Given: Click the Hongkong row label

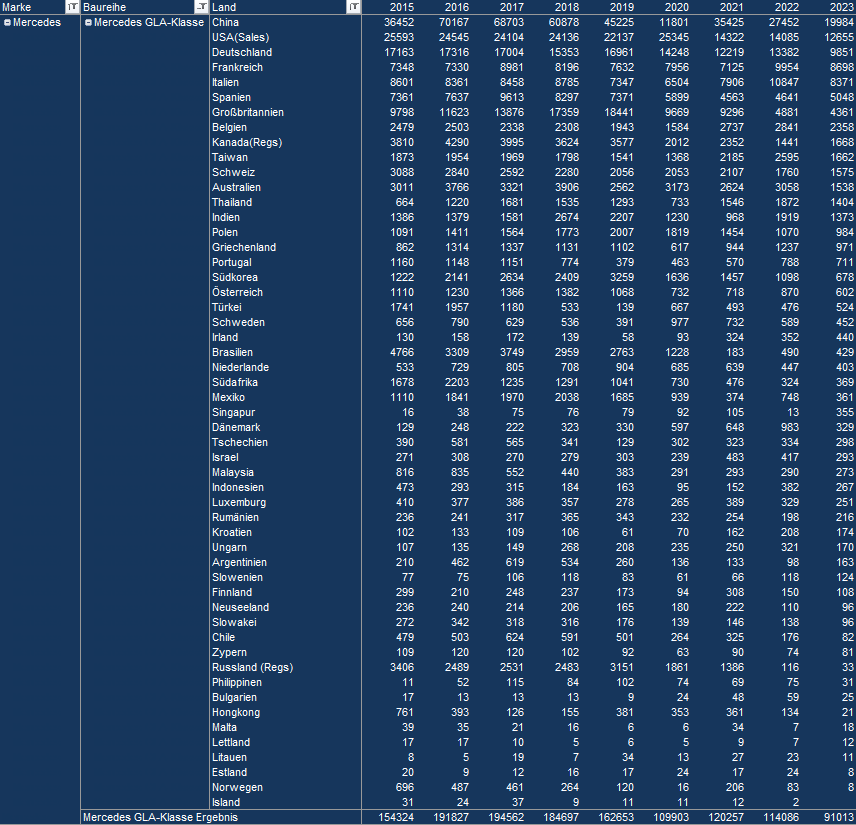Looking at the screenshot, I should pos(236,713).
